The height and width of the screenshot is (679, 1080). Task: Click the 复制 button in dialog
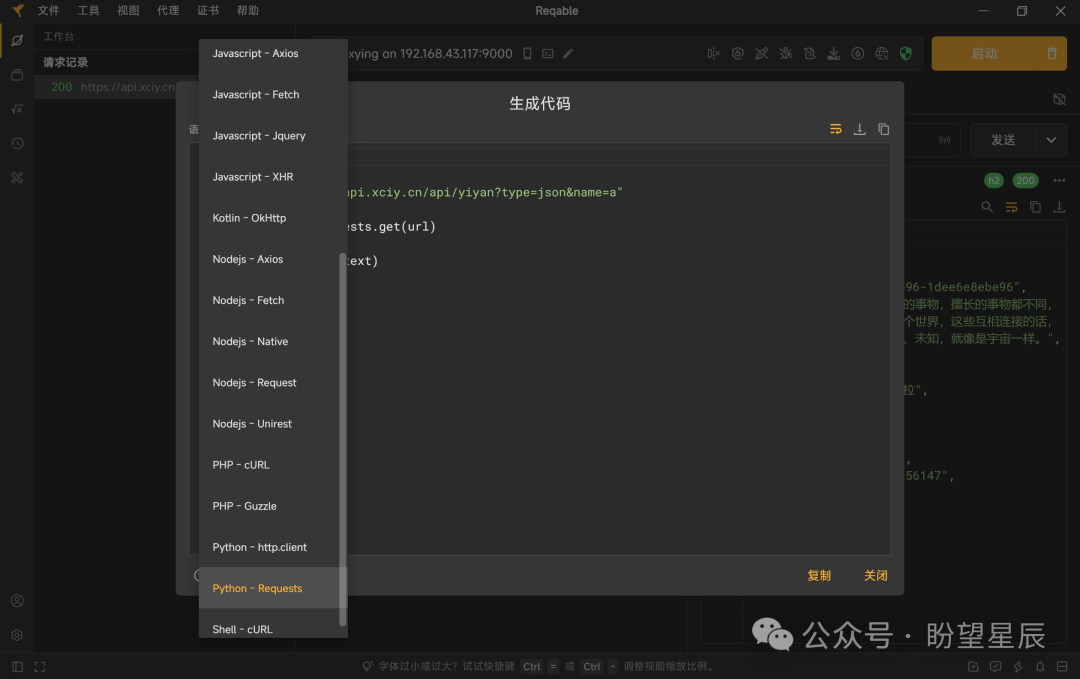point(819,576)
